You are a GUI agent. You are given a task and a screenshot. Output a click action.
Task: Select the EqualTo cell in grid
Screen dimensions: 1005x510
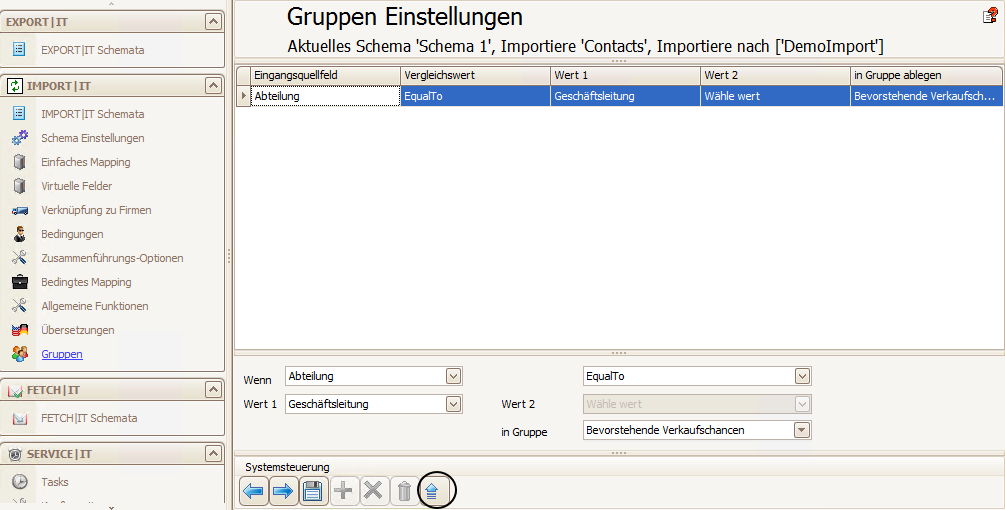tap(476, 96)
